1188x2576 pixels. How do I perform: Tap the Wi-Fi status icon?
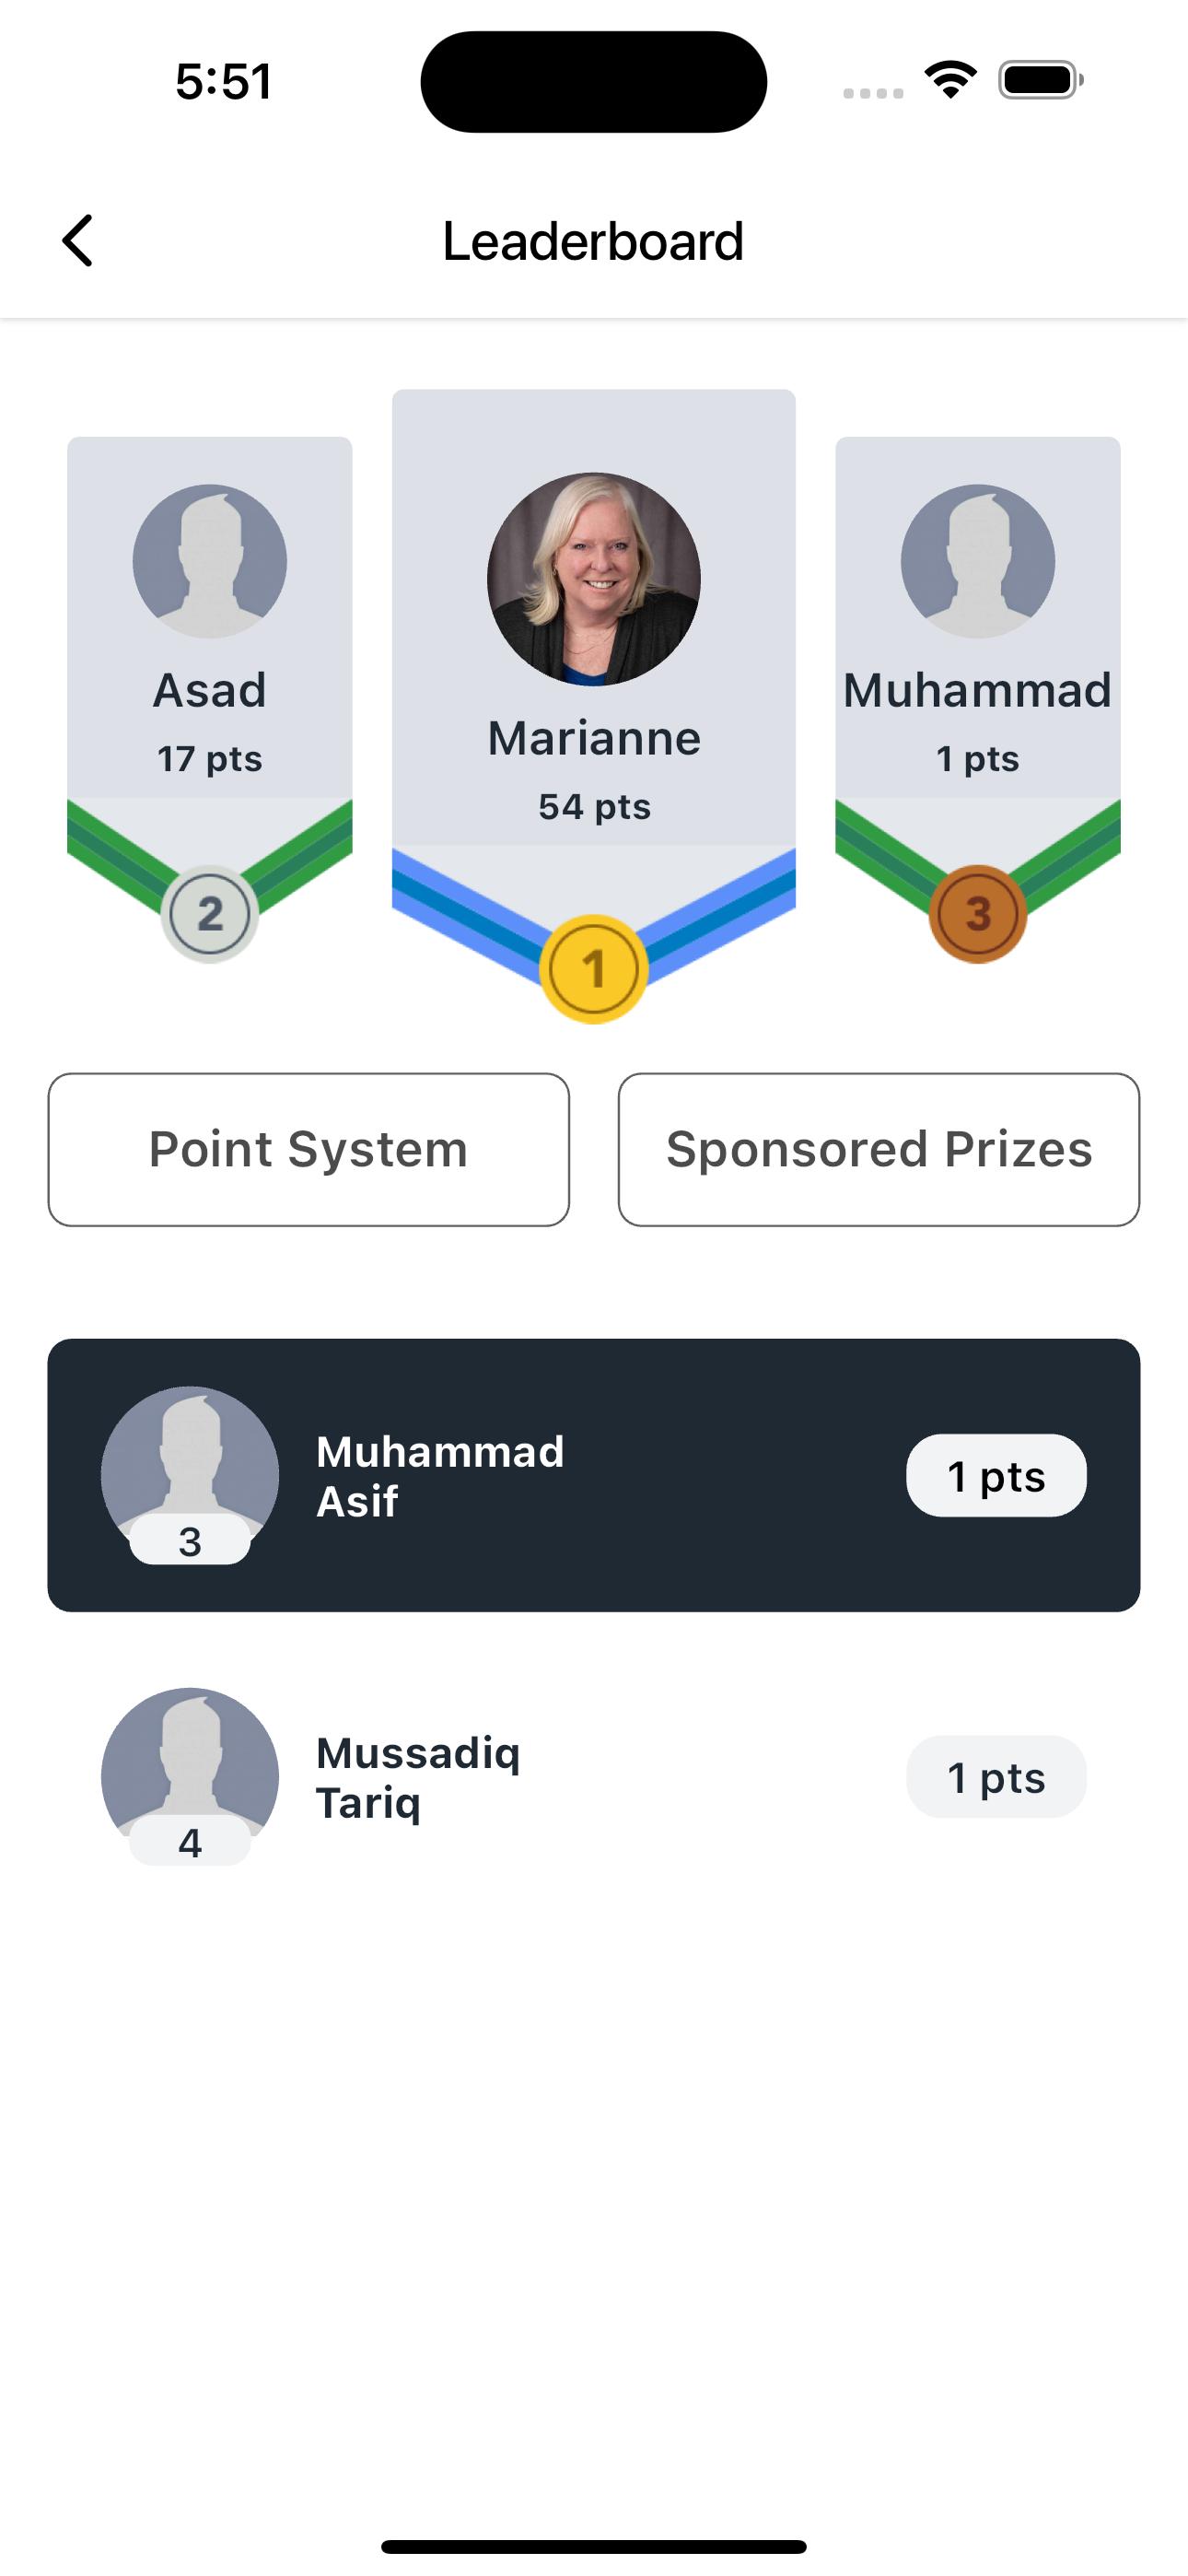[950, 80]
